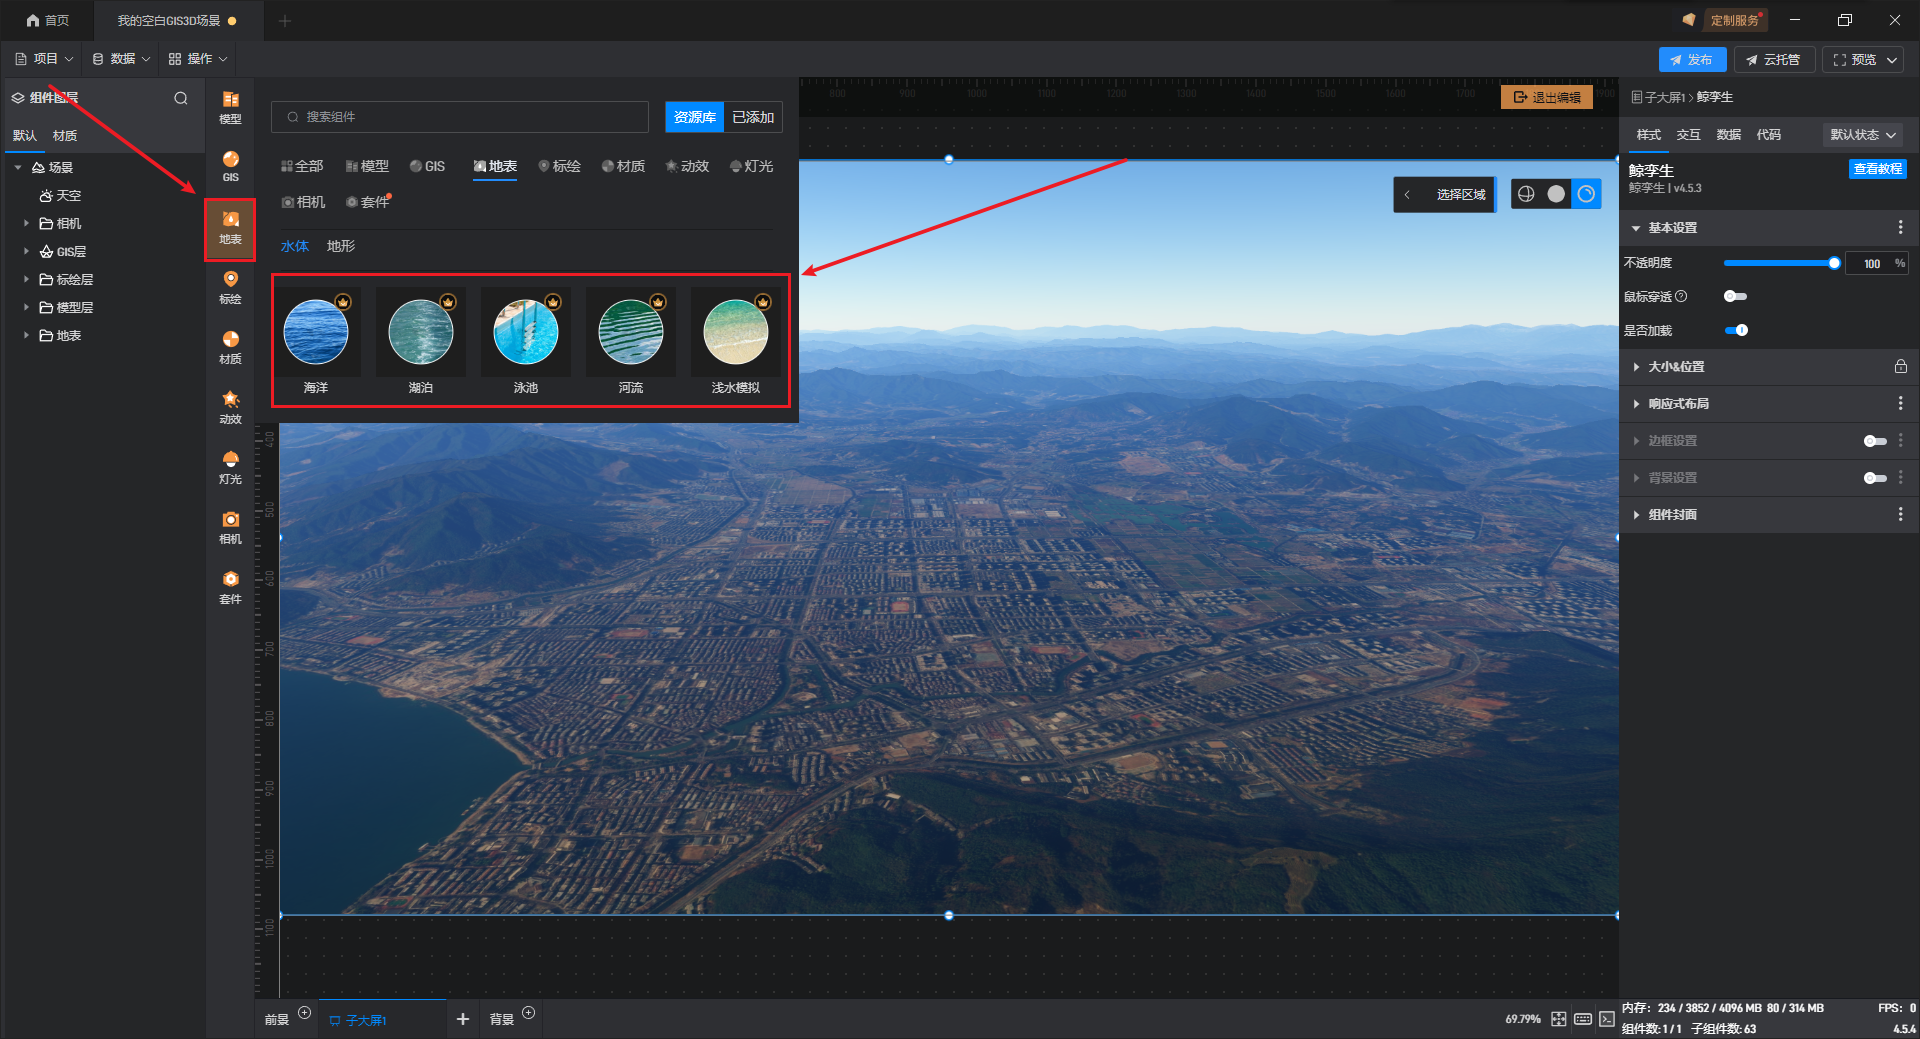Expand the GIS层 tree node

click(x=26, y=252)
